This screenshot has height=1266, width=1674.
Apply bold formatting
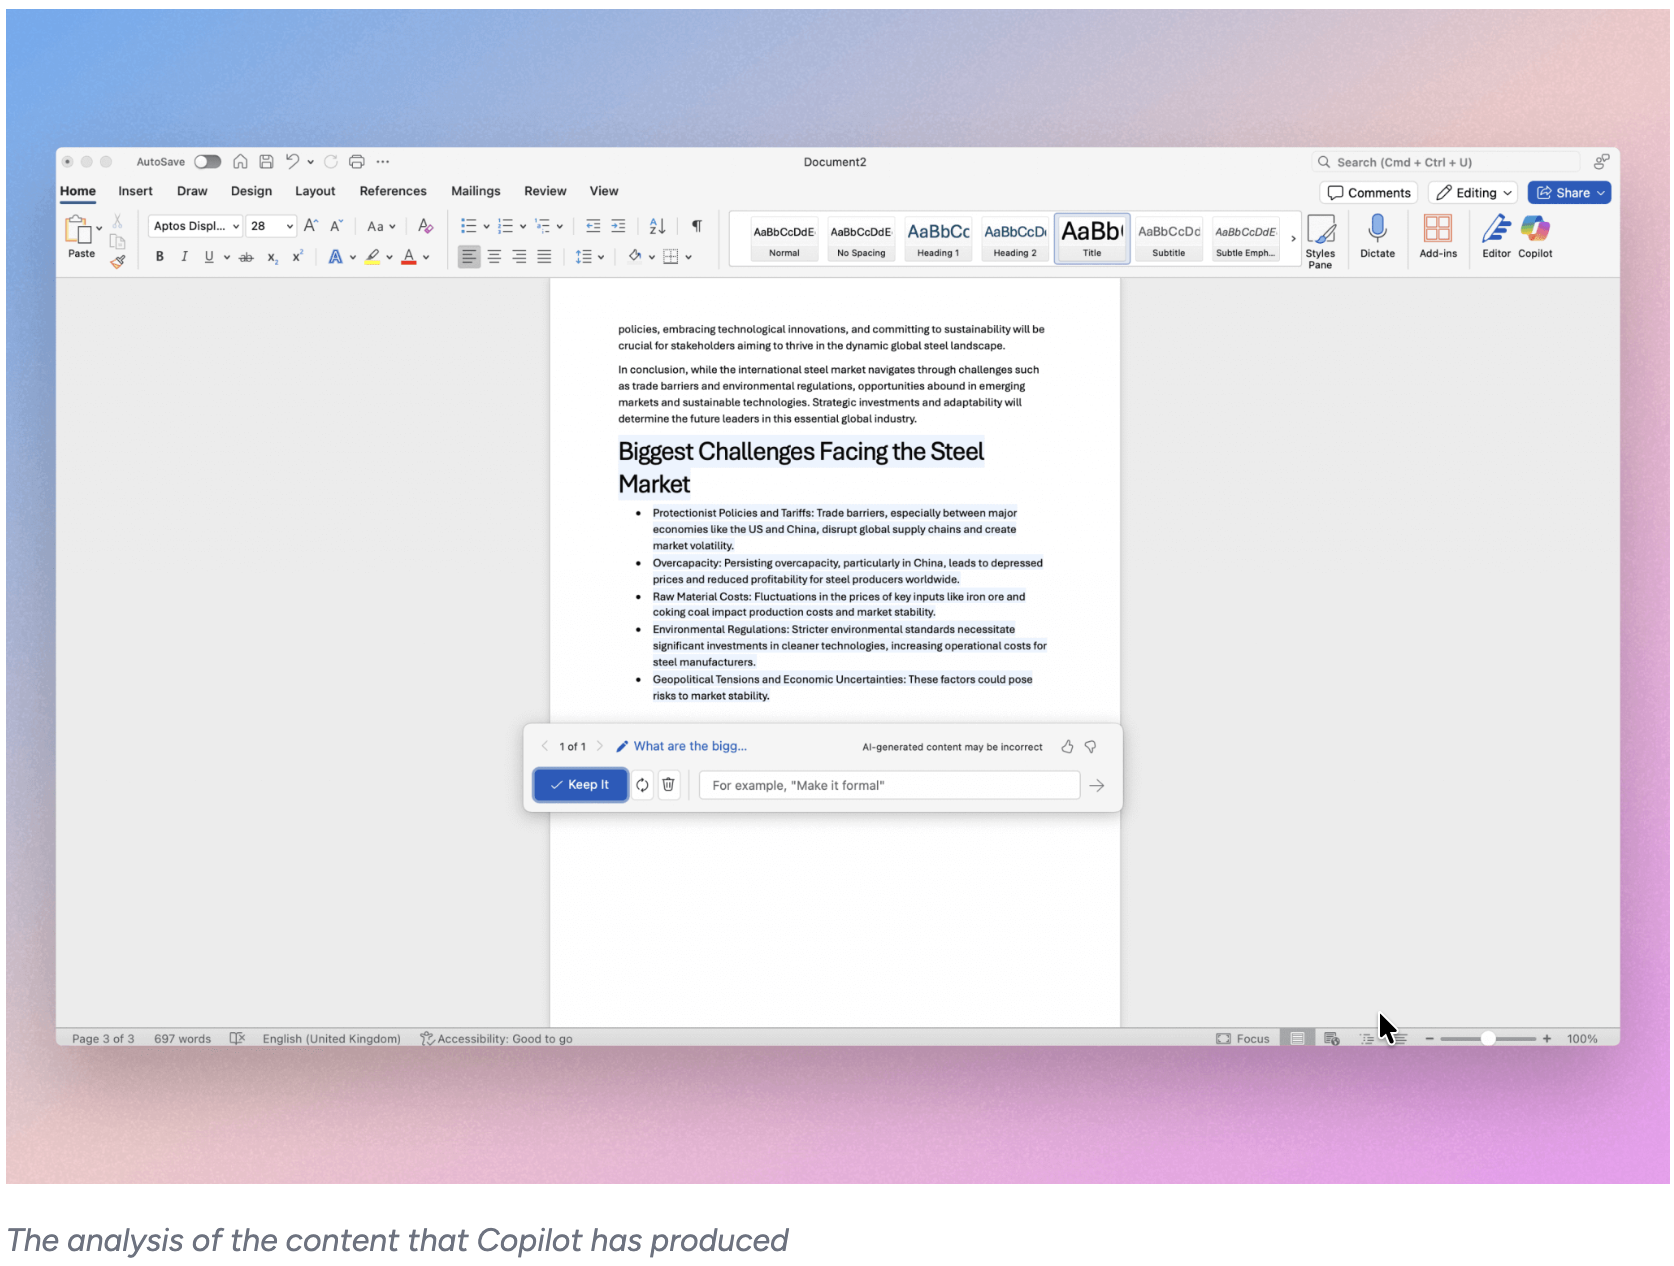pos(159,257)
